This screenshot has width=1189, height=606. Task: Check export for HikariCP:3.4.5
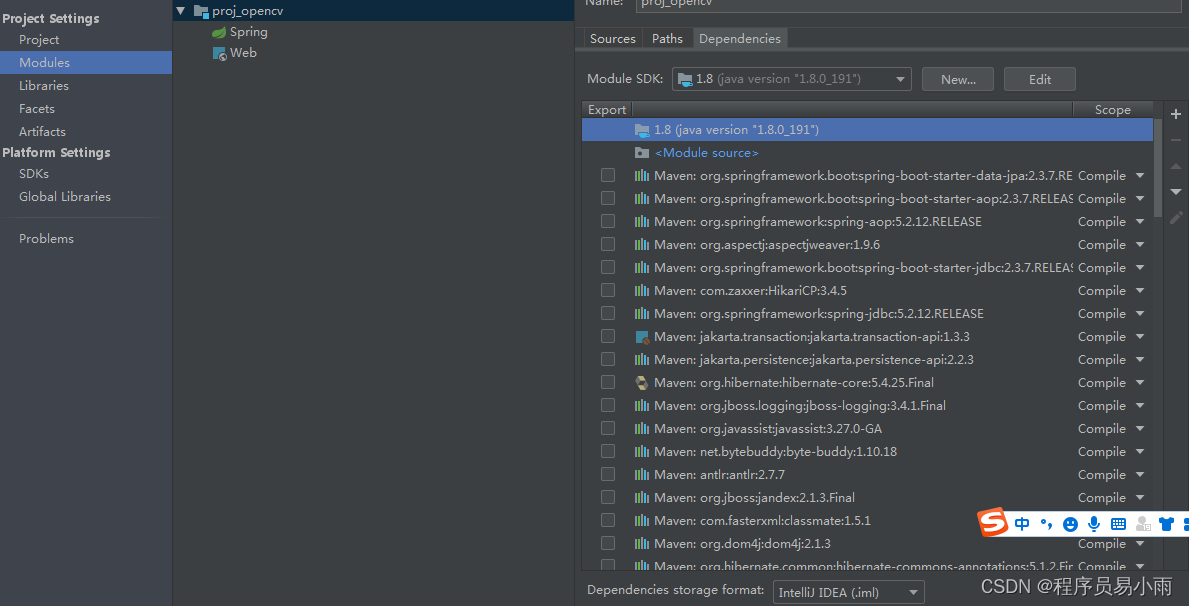(x=607, y=290)
